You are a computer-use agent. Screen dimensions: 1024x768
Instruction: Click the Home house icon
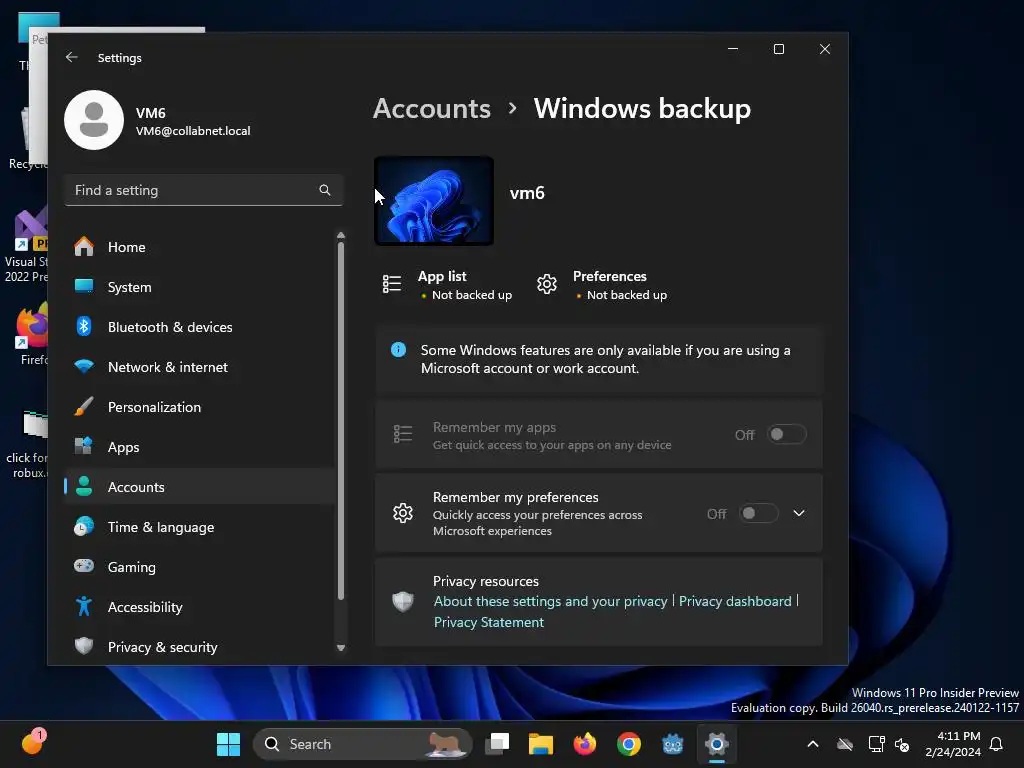click(84, 246)
